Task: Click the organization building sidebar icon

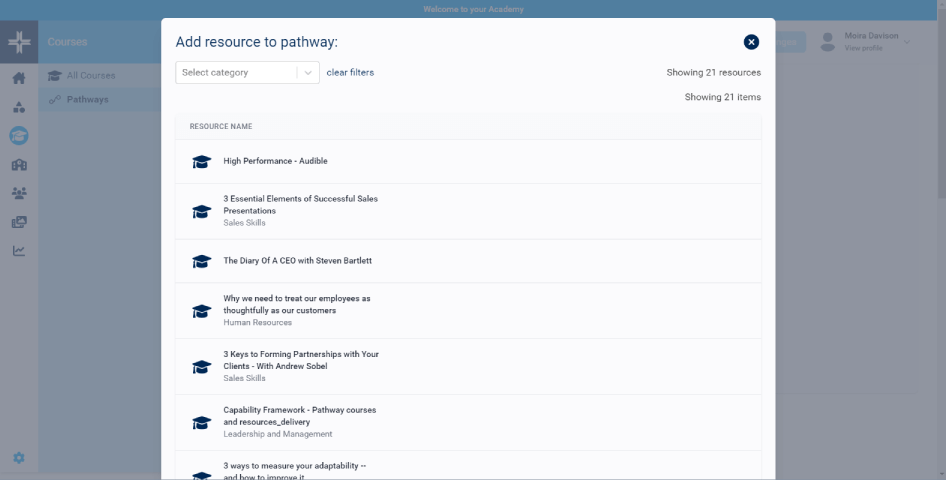Action: (x=19, y=165)
